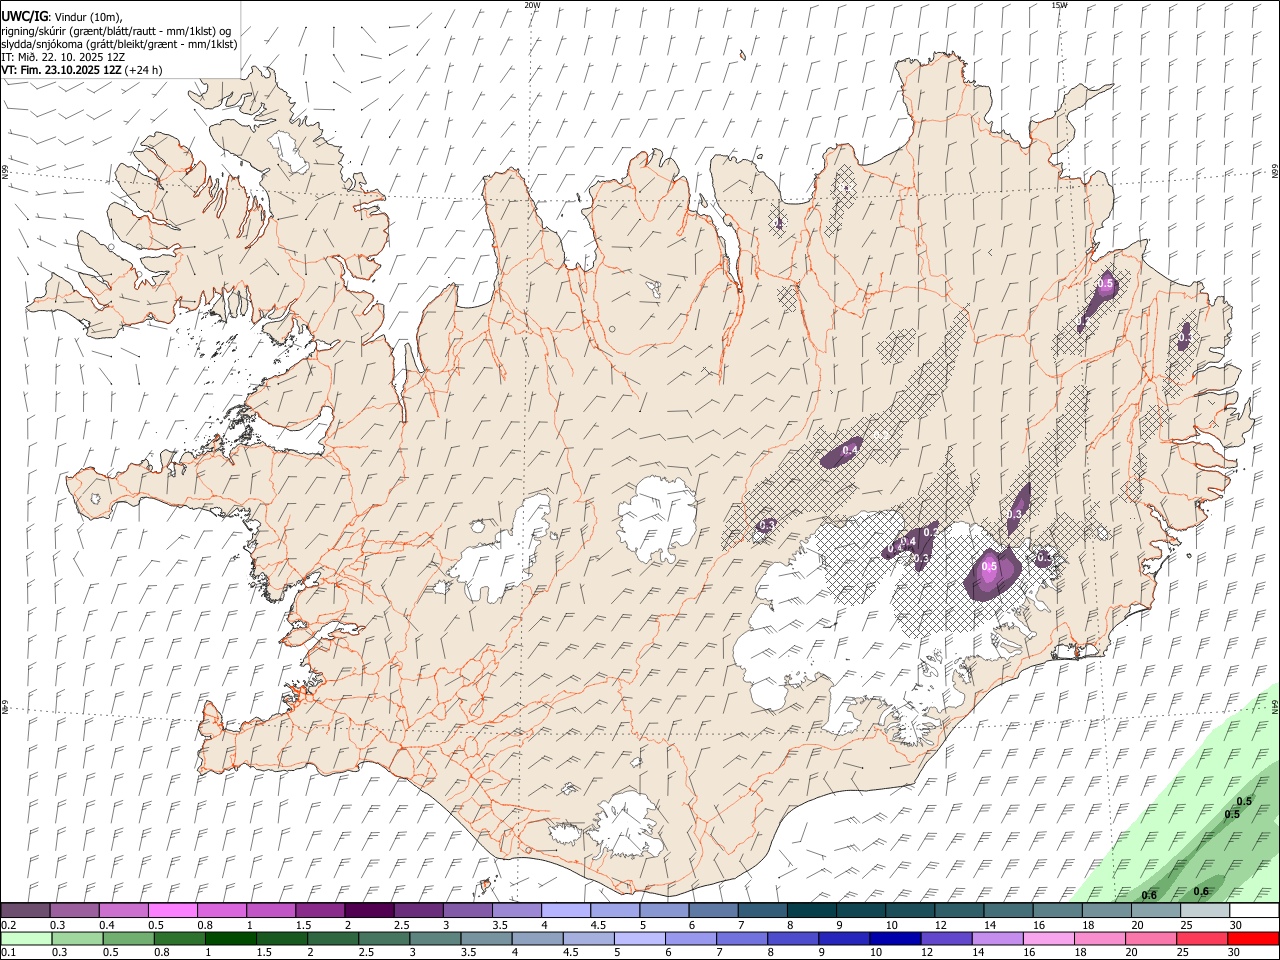Pick the deep navy 10 swatch in bottom legend row

pos(894,939)
